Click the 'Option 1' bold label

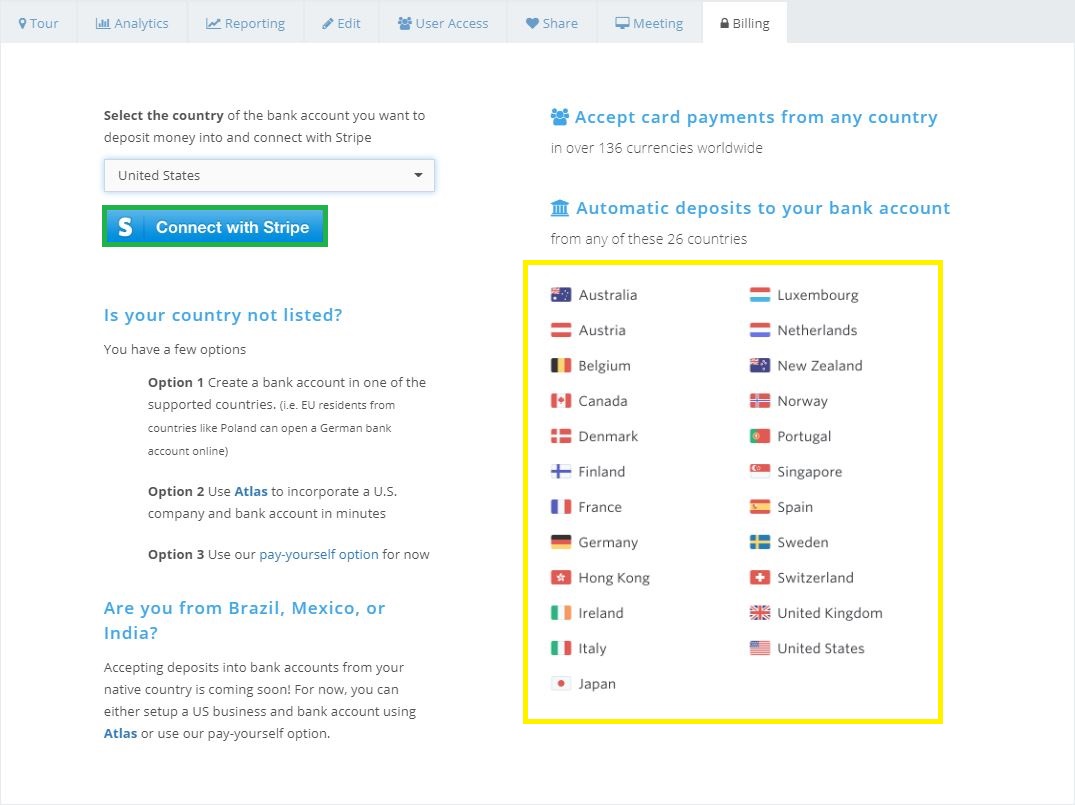(x=176, y=383)
